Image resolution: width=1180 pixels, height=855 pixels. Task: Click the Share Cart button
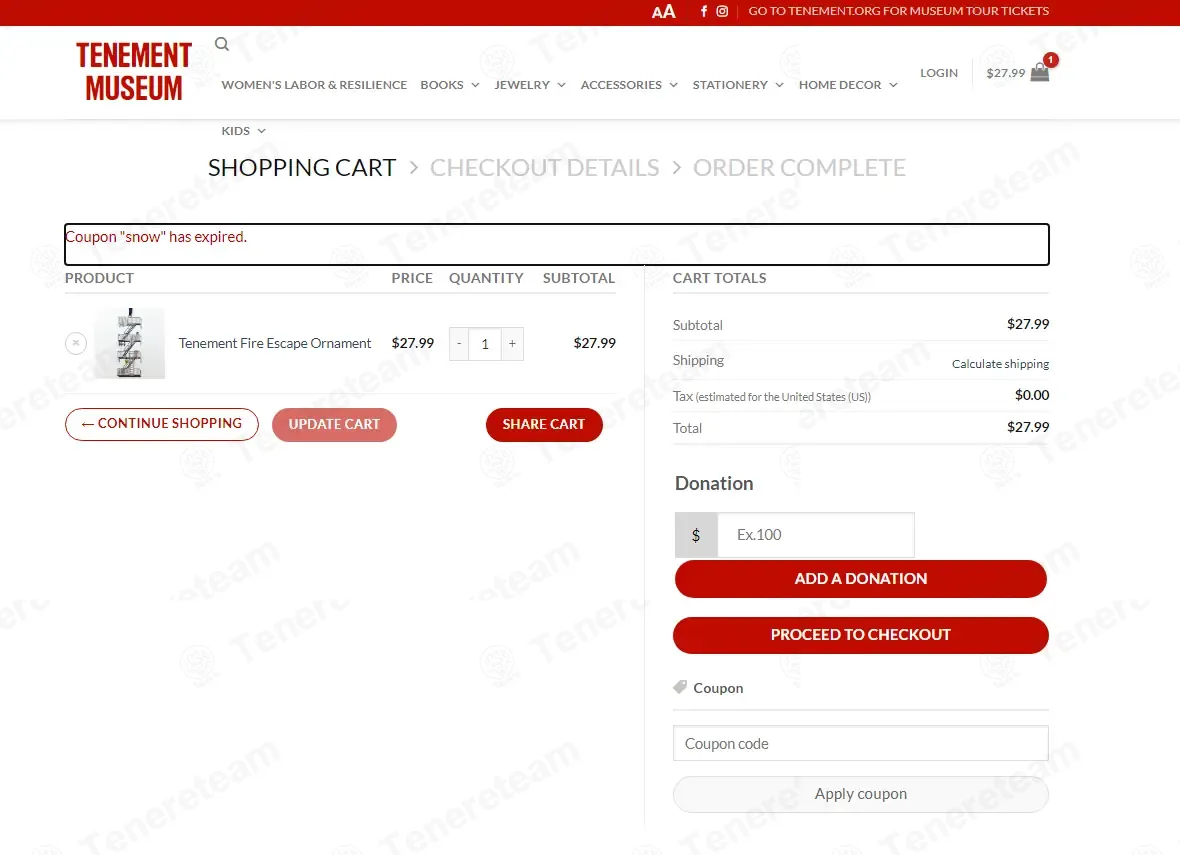pos(544,424)
